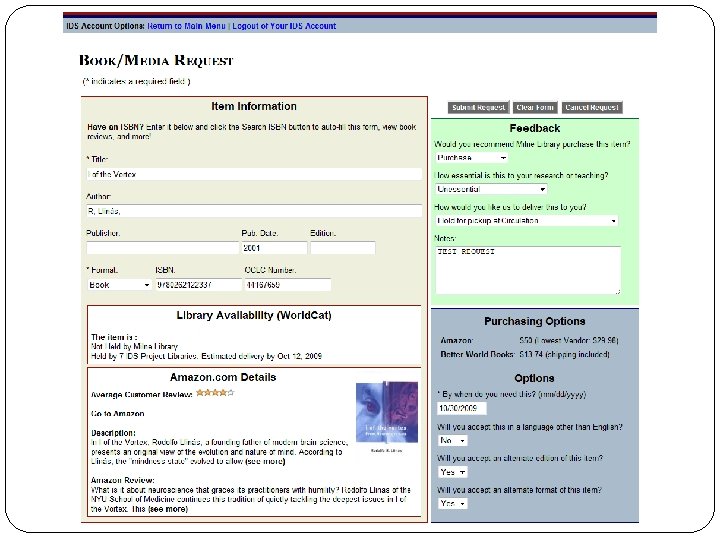Click see more in Description
The image size is (720, 540).
point(265,461)
